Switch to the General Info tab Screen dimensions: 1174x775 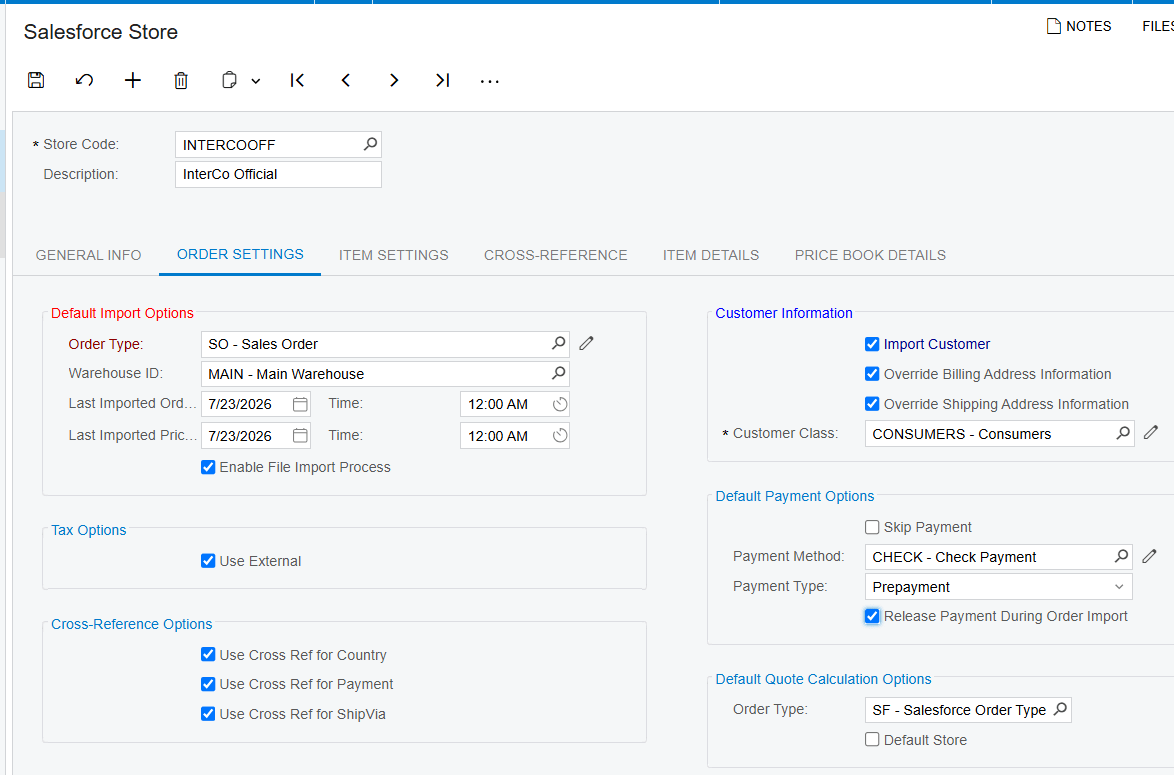[x=88, y=255]
